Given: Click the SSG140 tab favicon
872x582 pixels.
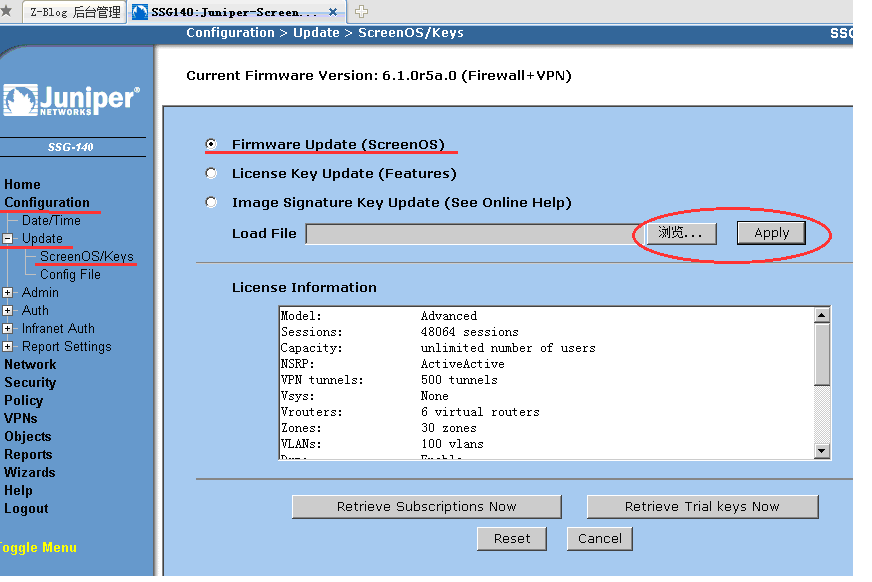Looking at the screenshot, I should tap(140, 12).
